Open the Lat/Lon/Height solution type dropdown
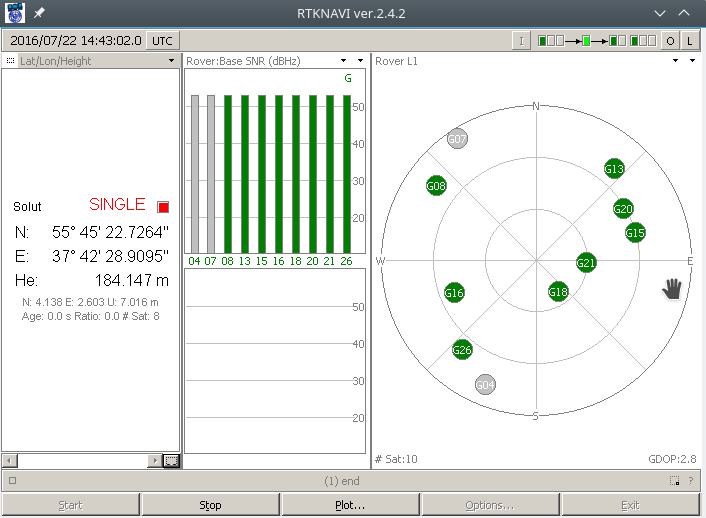706x518 pixels. click(x=172, y=61)
